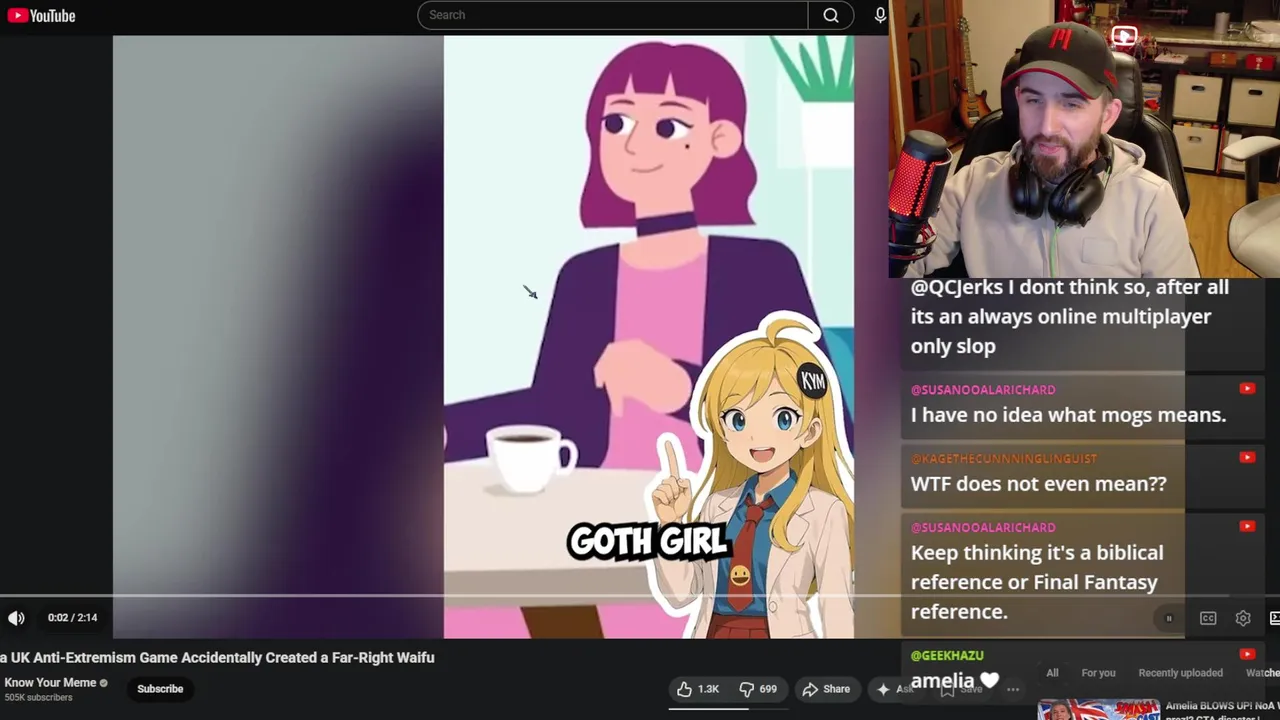The image size is (1280, 720).
Task: Click the YouTube badge beside the @GEEKHAZU message
Action: (1247, 655)
